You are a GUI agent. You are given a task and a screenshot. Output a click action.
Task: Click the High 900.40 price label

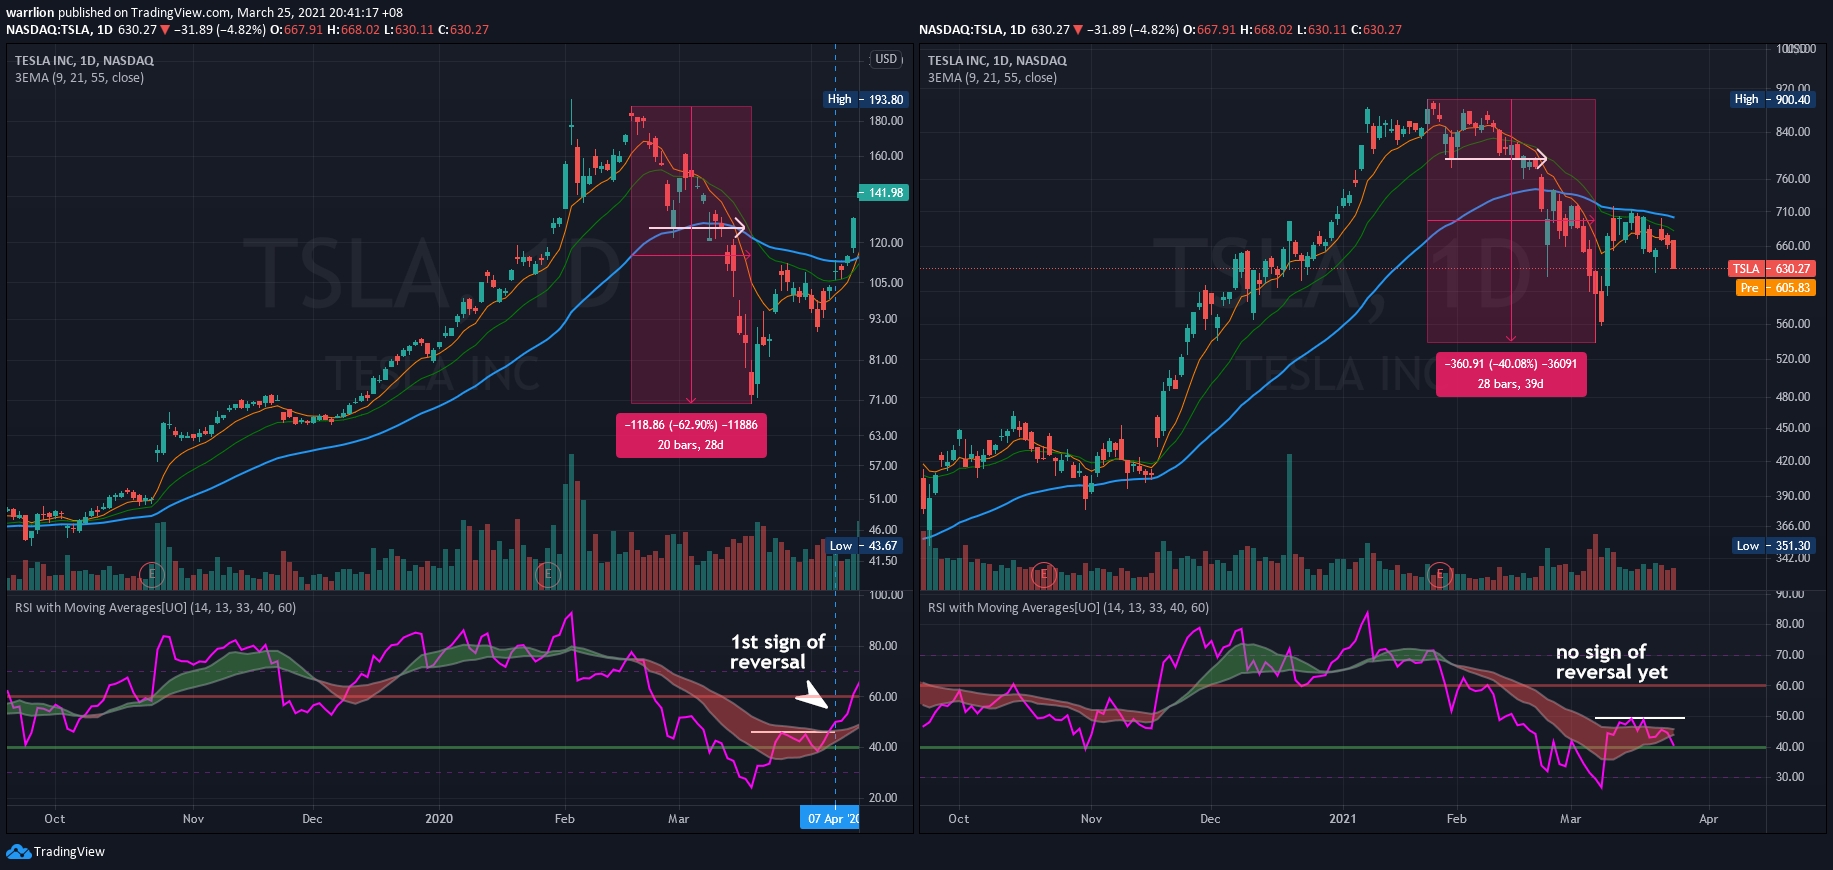tap(1773, 99)
